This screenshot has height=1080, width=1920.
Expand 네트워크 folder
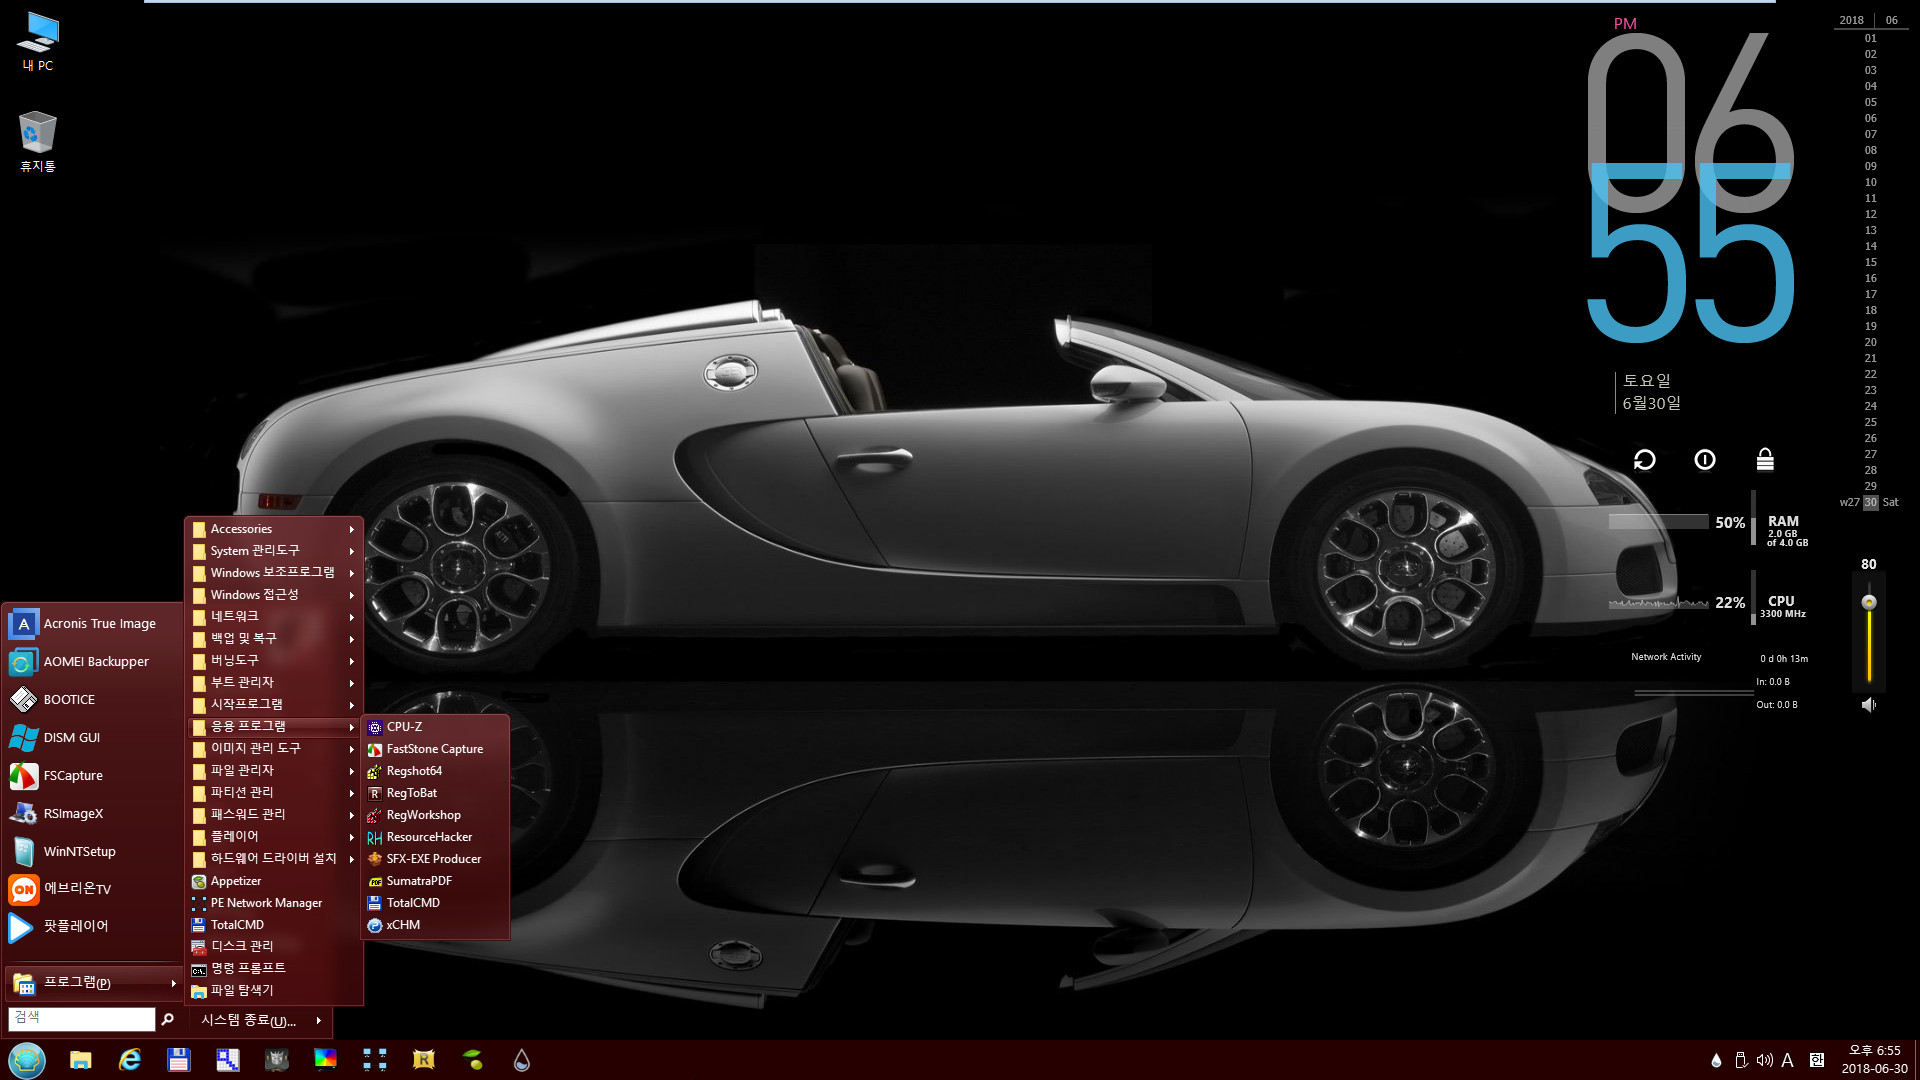274,617
